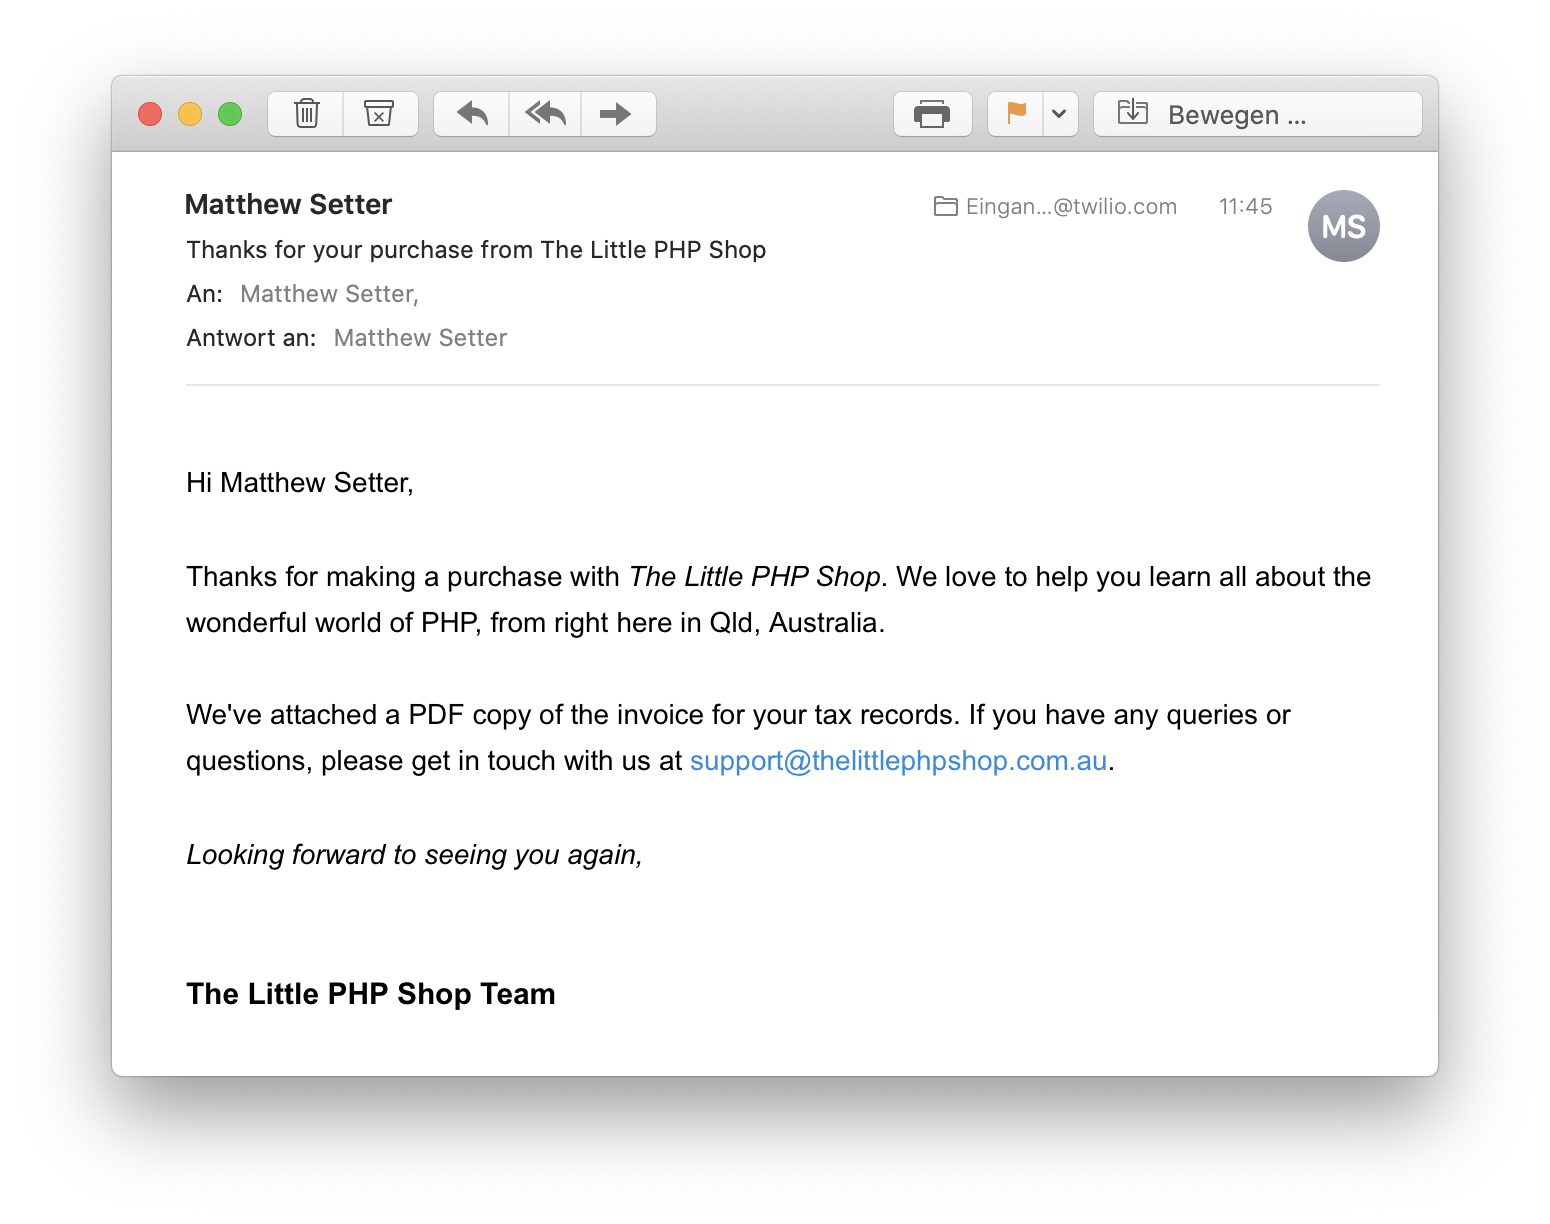Viewport: 1550px width, 1224px height.
Task: Open the Eingan...@twilio.com mailbox label
Action: 1071,207
